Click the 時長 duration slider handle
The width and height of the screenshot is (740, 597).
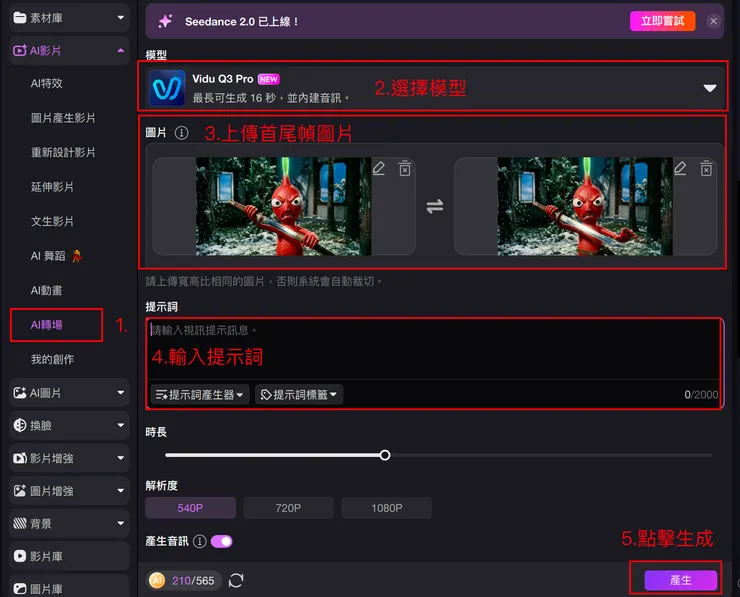(x=385, y=455)
